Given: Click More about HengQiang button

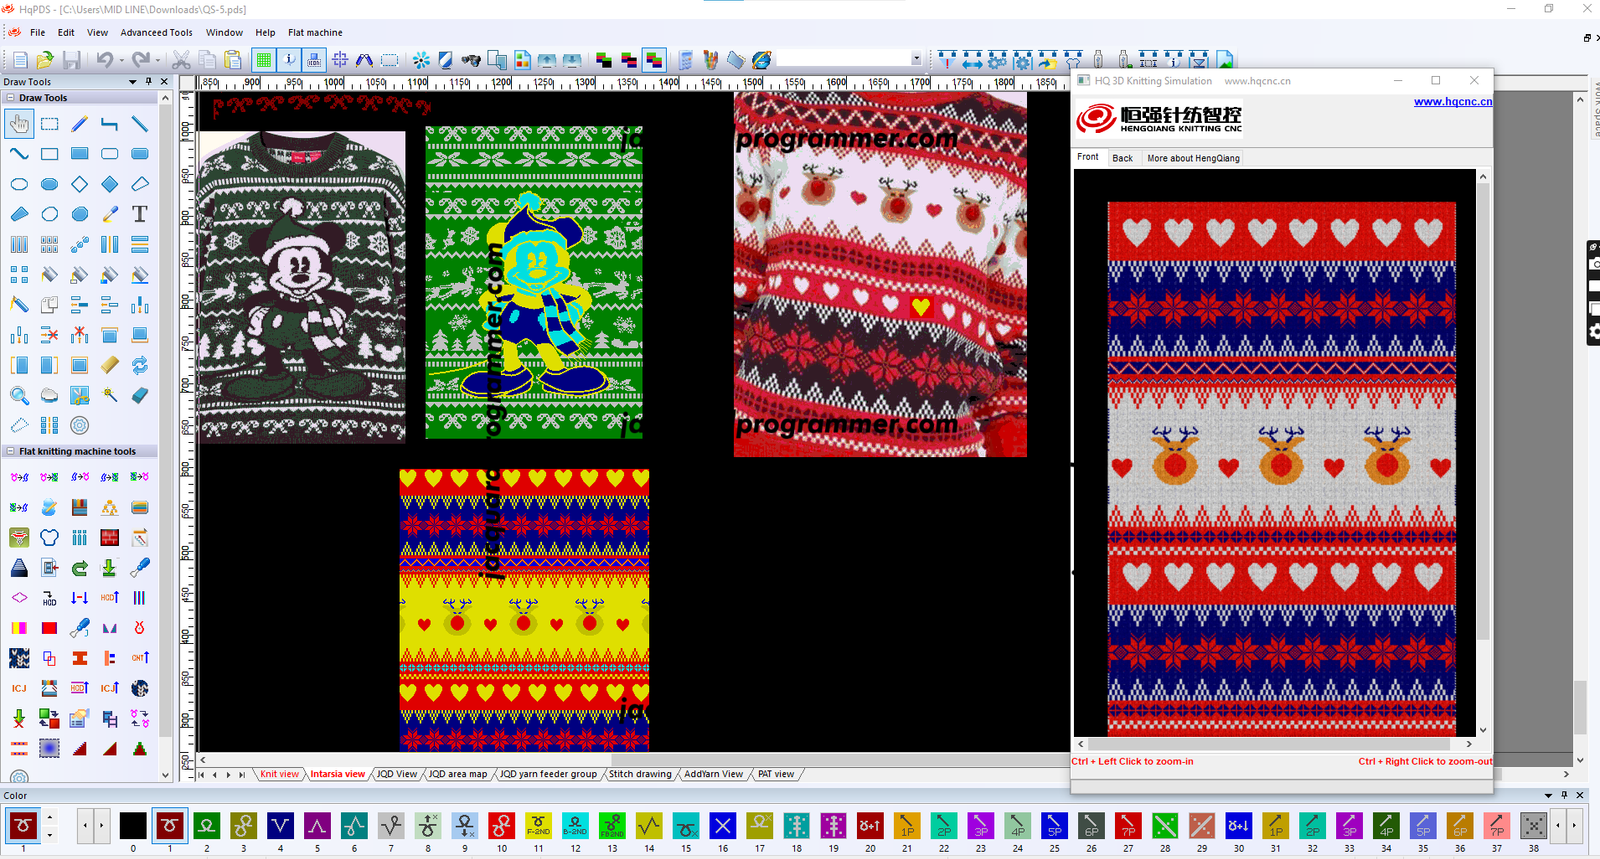Looking at the screenshot, I should (x=1193, y=158).
